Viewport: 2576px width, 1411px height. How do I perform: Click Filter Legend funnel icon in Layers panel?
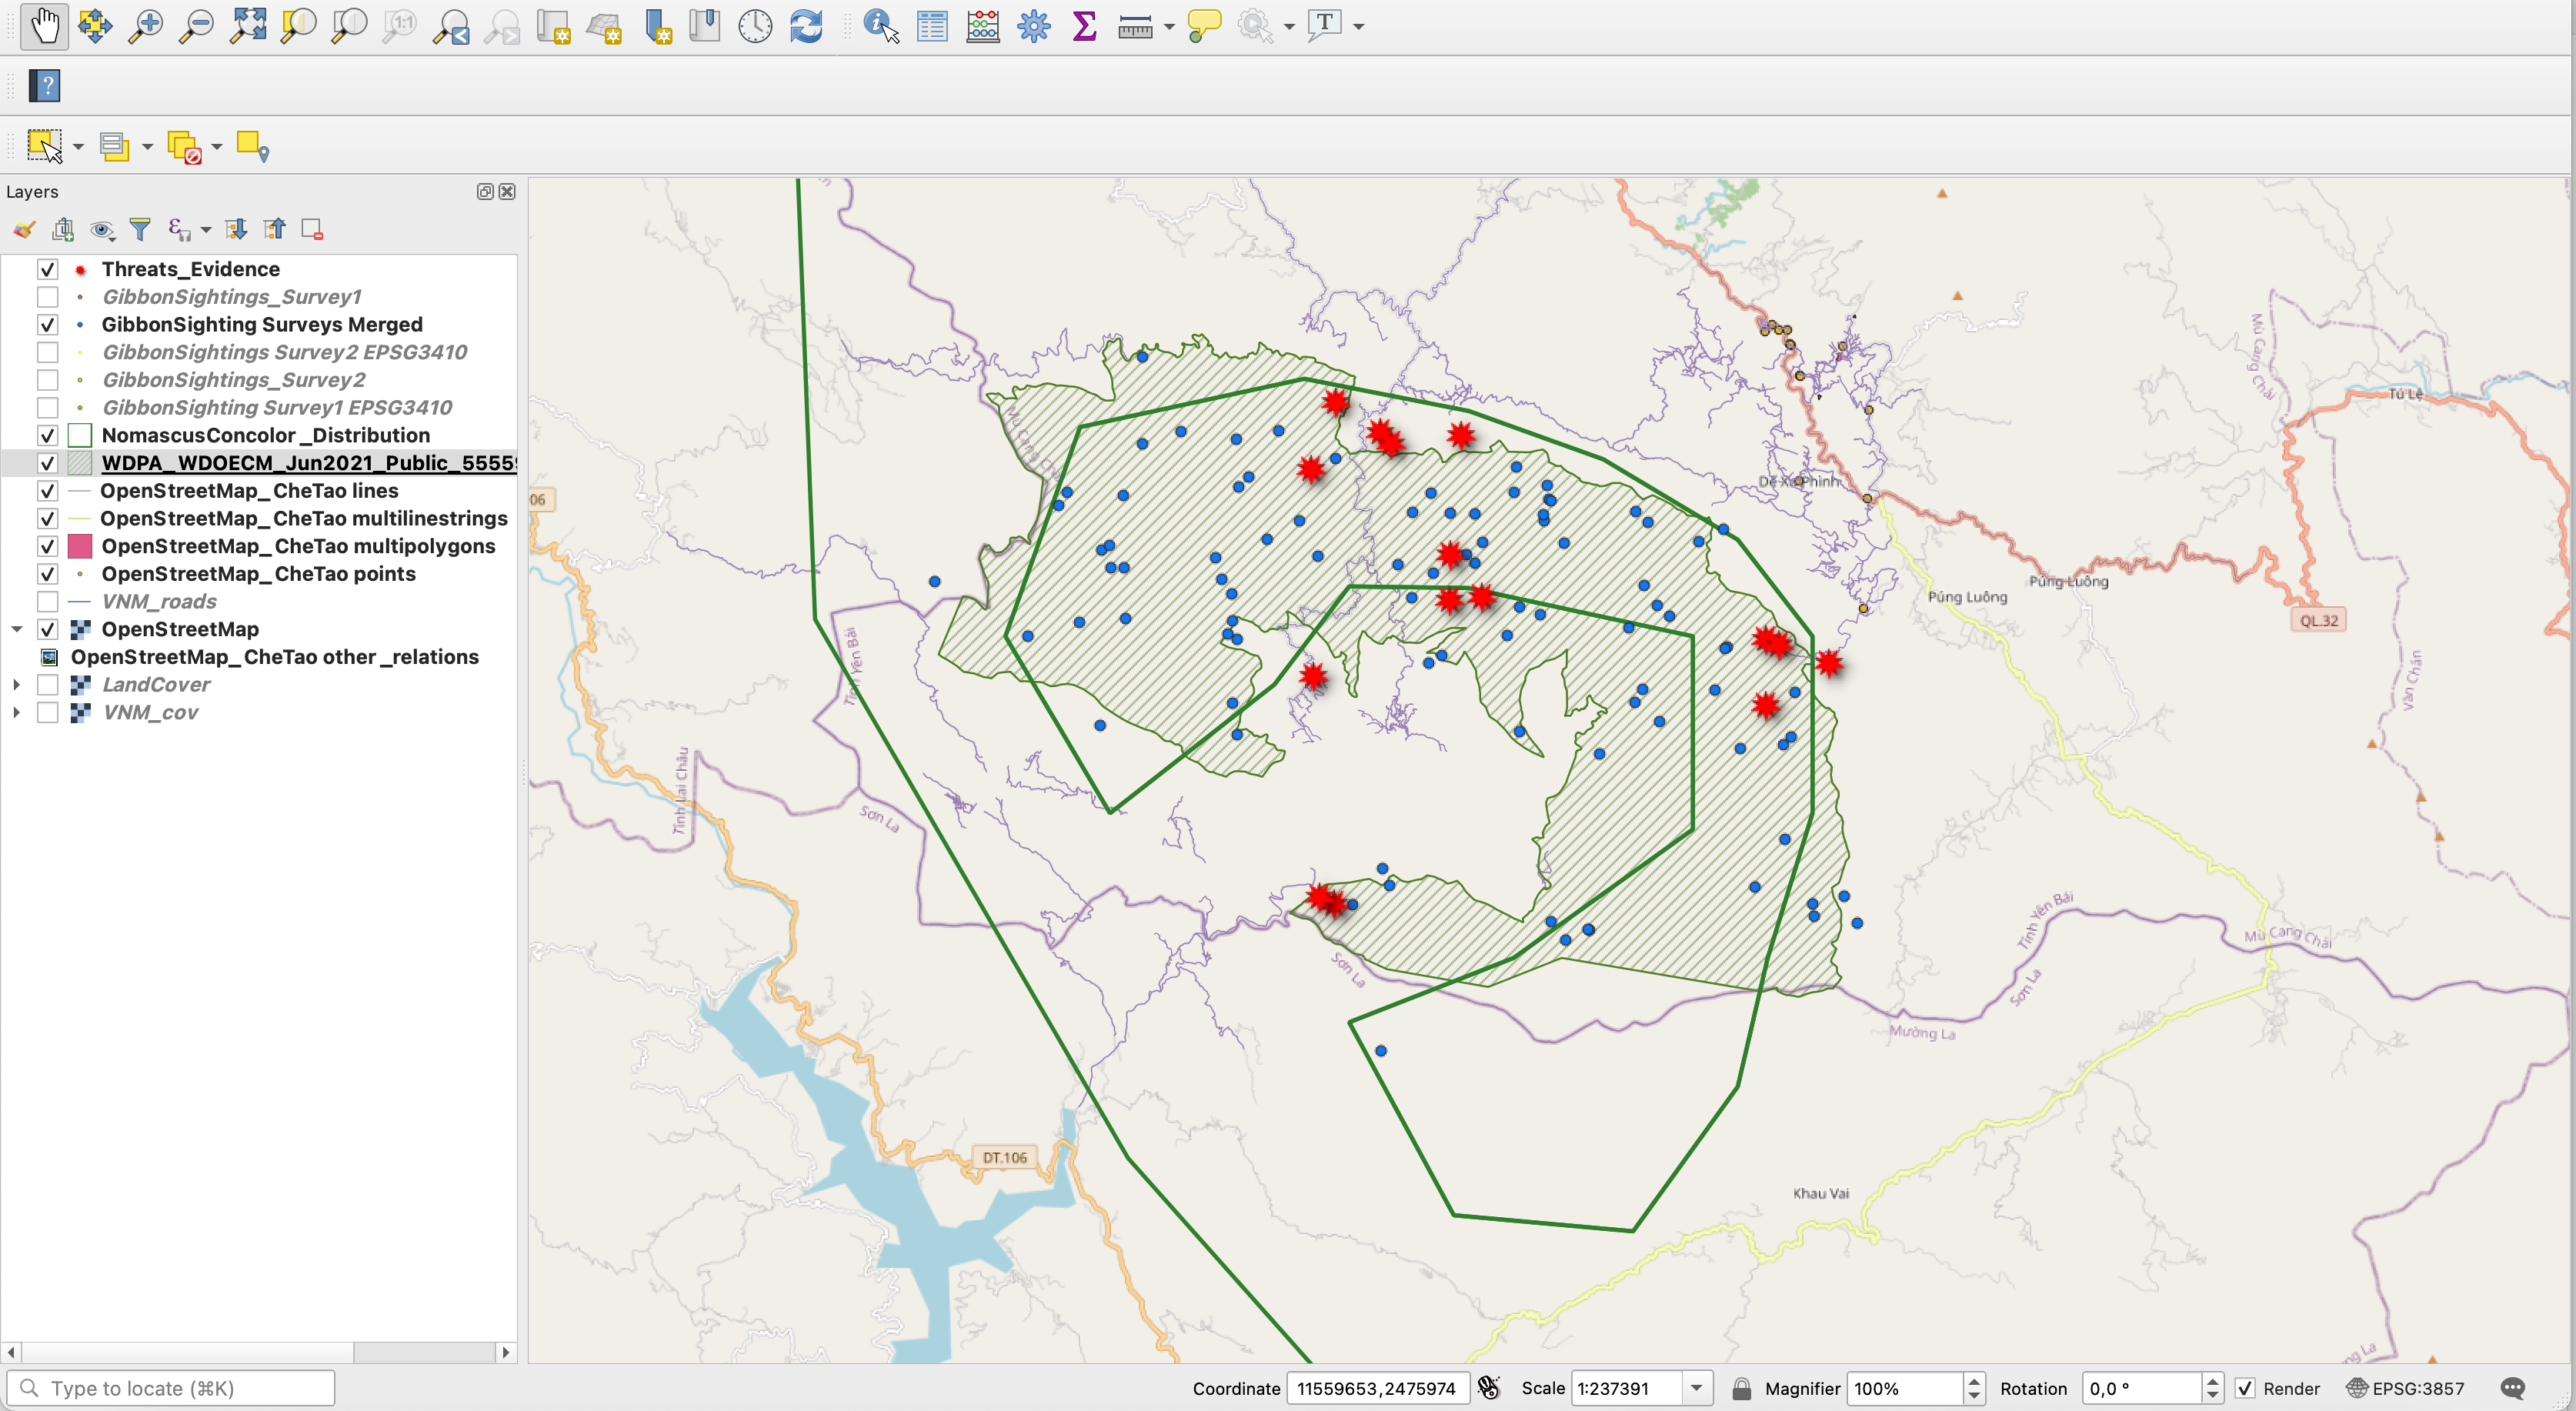140,230
